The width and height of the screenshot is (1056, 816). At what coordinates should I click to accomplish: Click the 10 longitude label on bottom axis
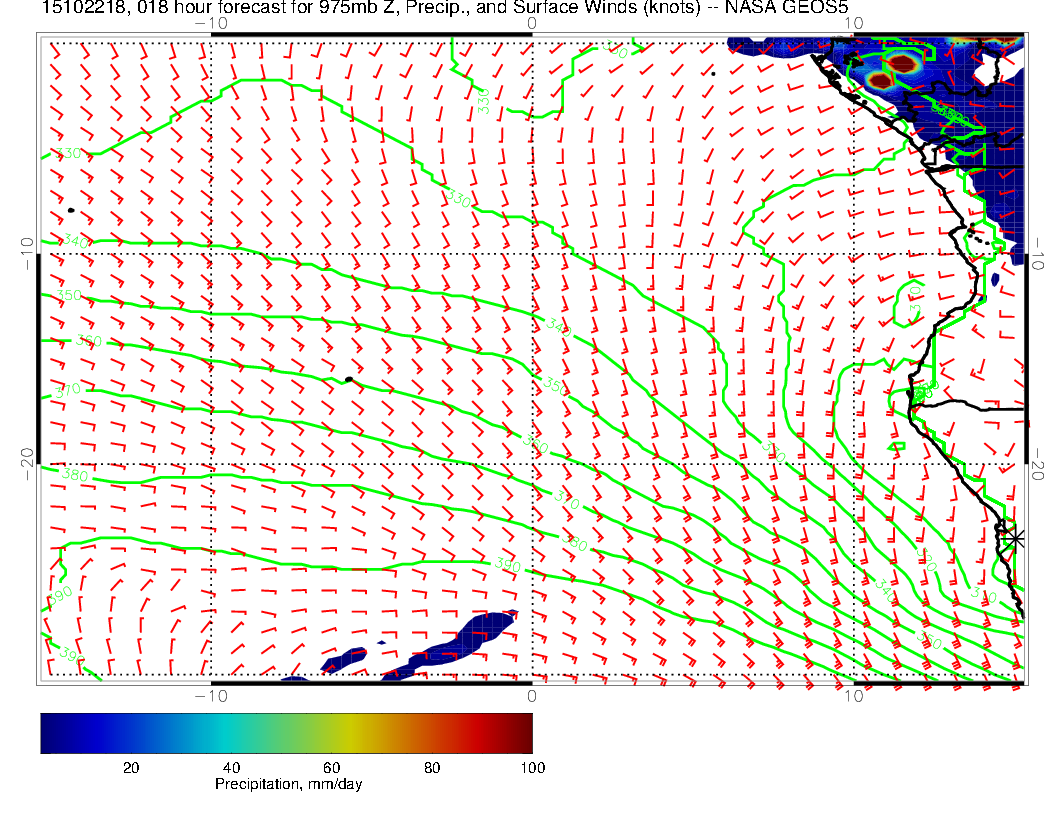[852, 695]
